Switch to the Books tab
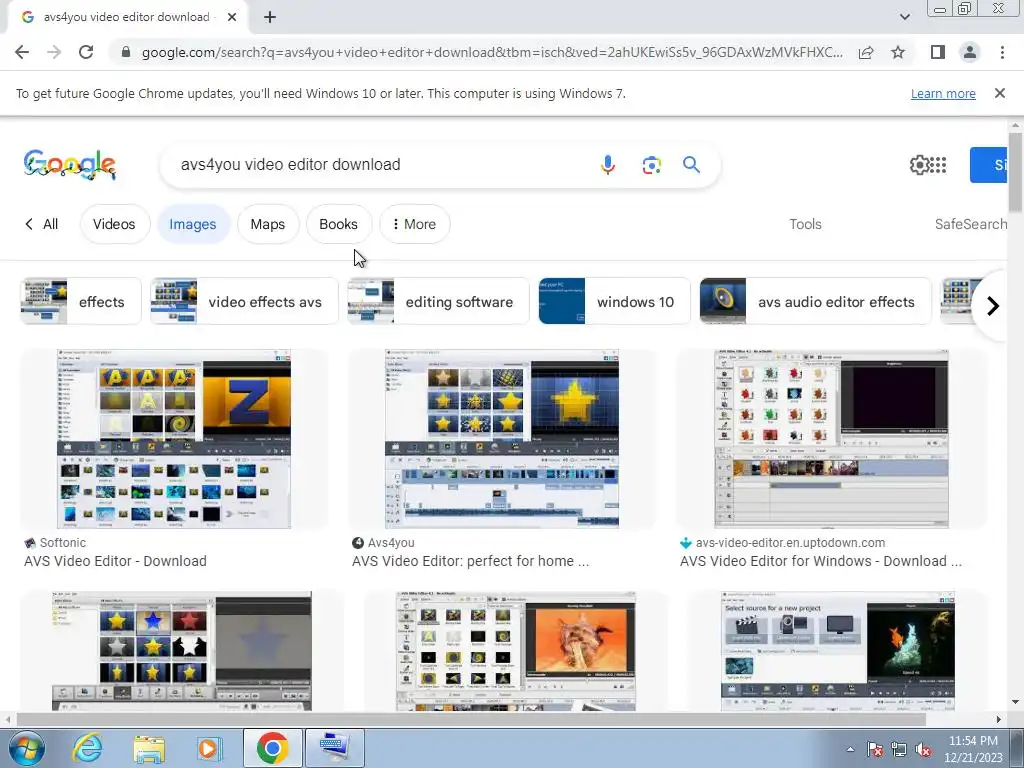Screen dimensions: 1024x768 click(x=338, y=224)
